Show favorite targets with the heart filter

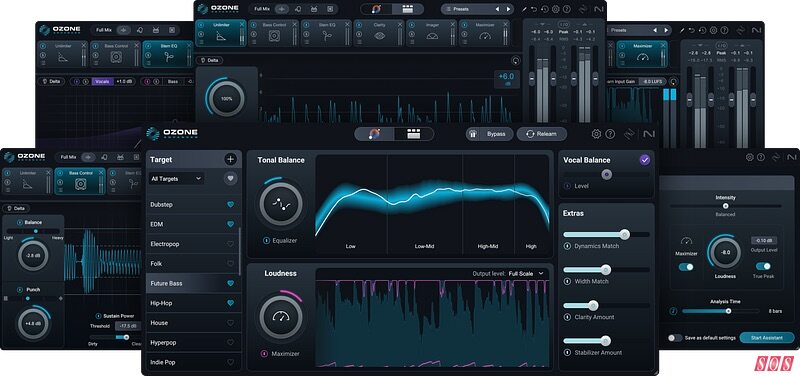(231, 179)
